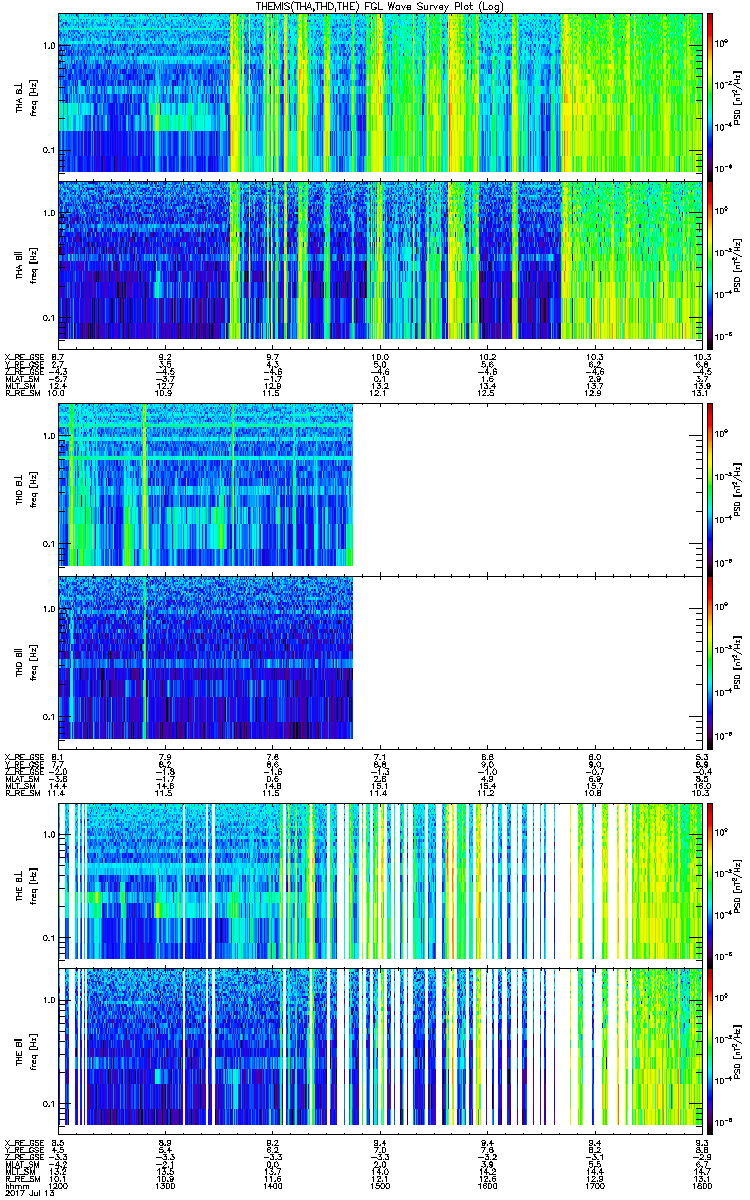
Task: Click 'R_RE_SM' ephemeris label under THD panels
Action: pyautogui.click(x=21, y=793)
